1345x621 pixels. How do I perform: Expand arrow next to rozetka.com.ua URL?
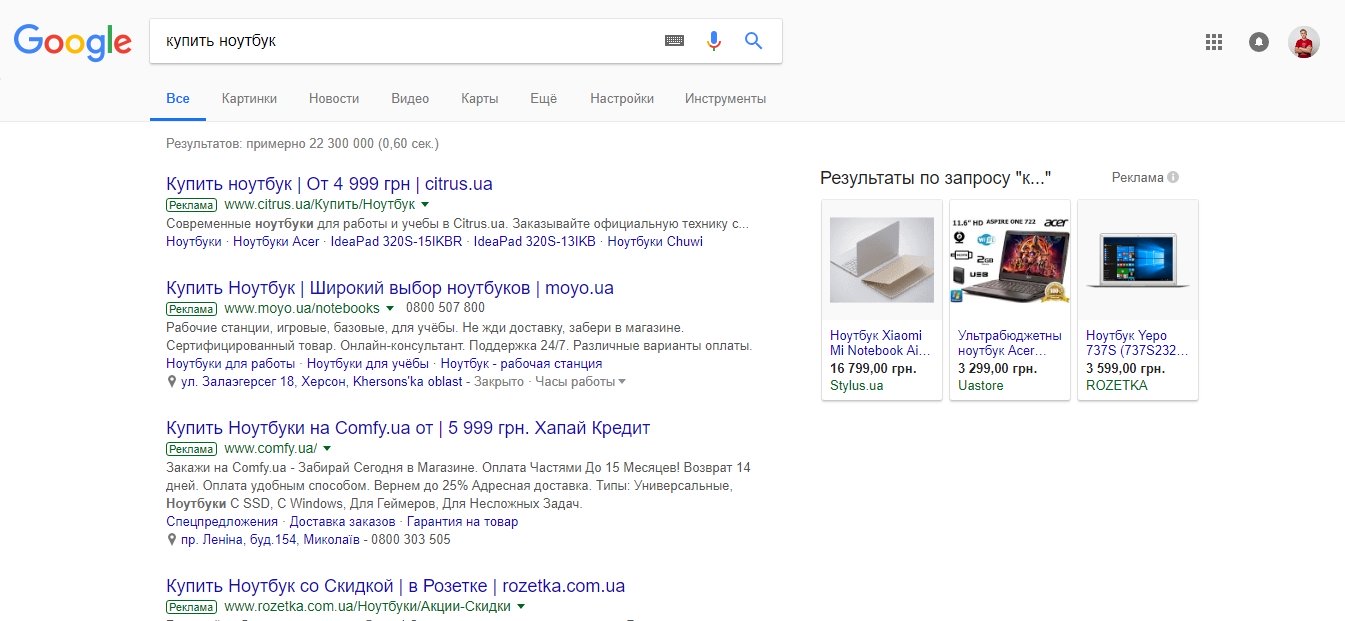[x=521, y=607]
